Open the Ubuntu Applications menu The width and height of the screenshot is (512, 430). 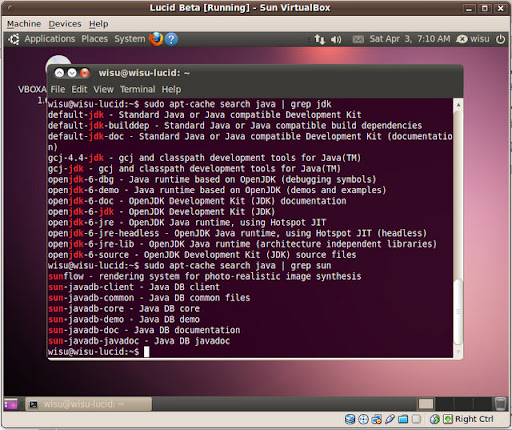click(x=49, y=39)
